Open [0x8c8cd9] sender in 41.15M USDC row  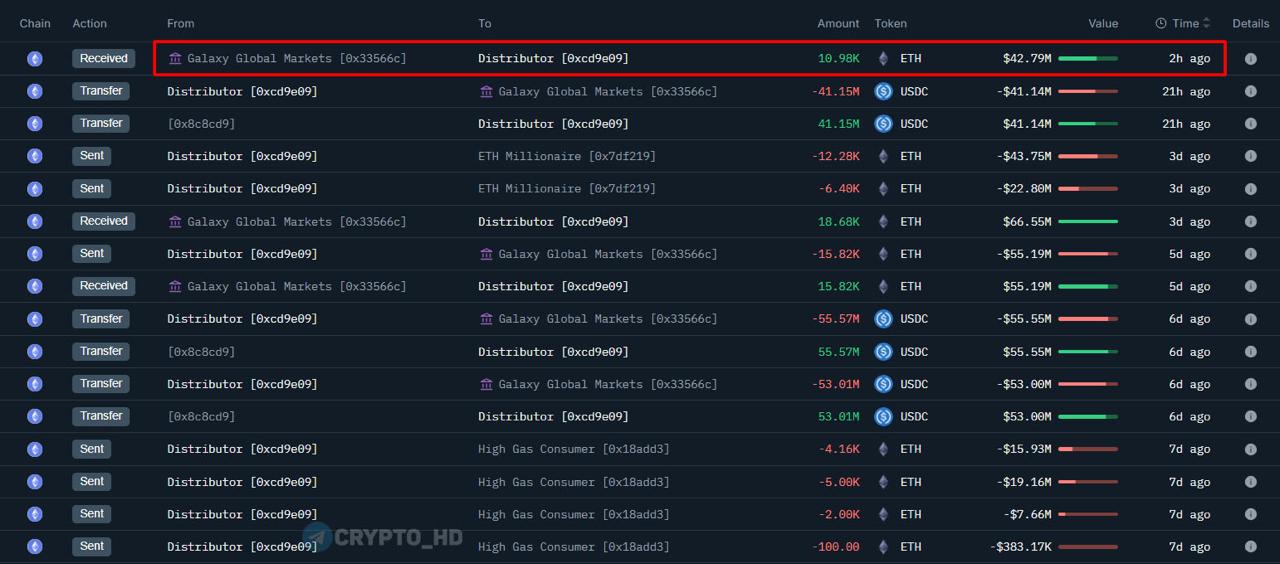pos(201,124)
